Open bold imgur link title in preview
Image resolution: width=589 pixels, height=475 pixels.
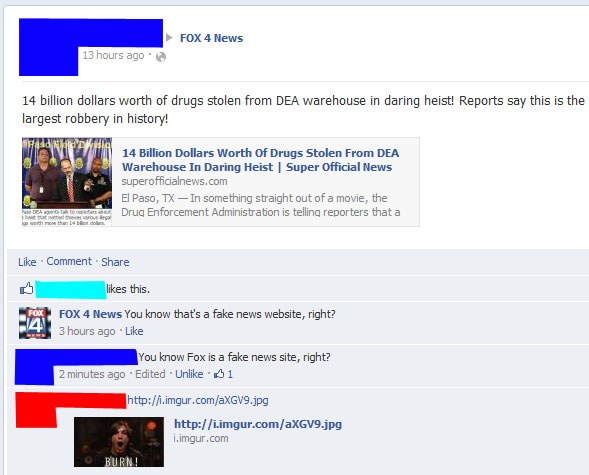(x=258, y=424)
